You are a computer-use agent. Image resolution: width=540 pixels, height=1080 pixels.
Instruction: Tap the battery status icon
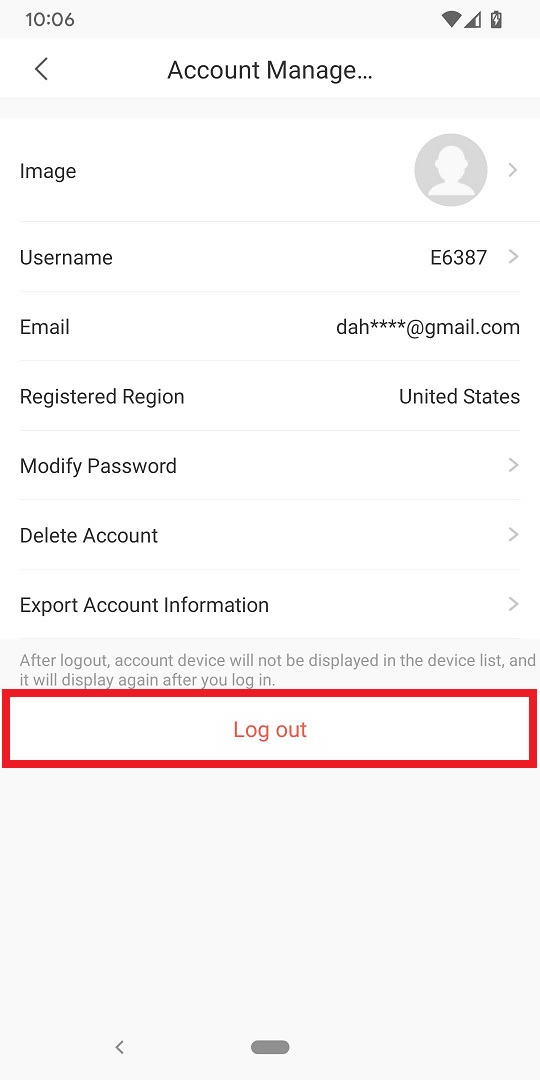(496, 19)
